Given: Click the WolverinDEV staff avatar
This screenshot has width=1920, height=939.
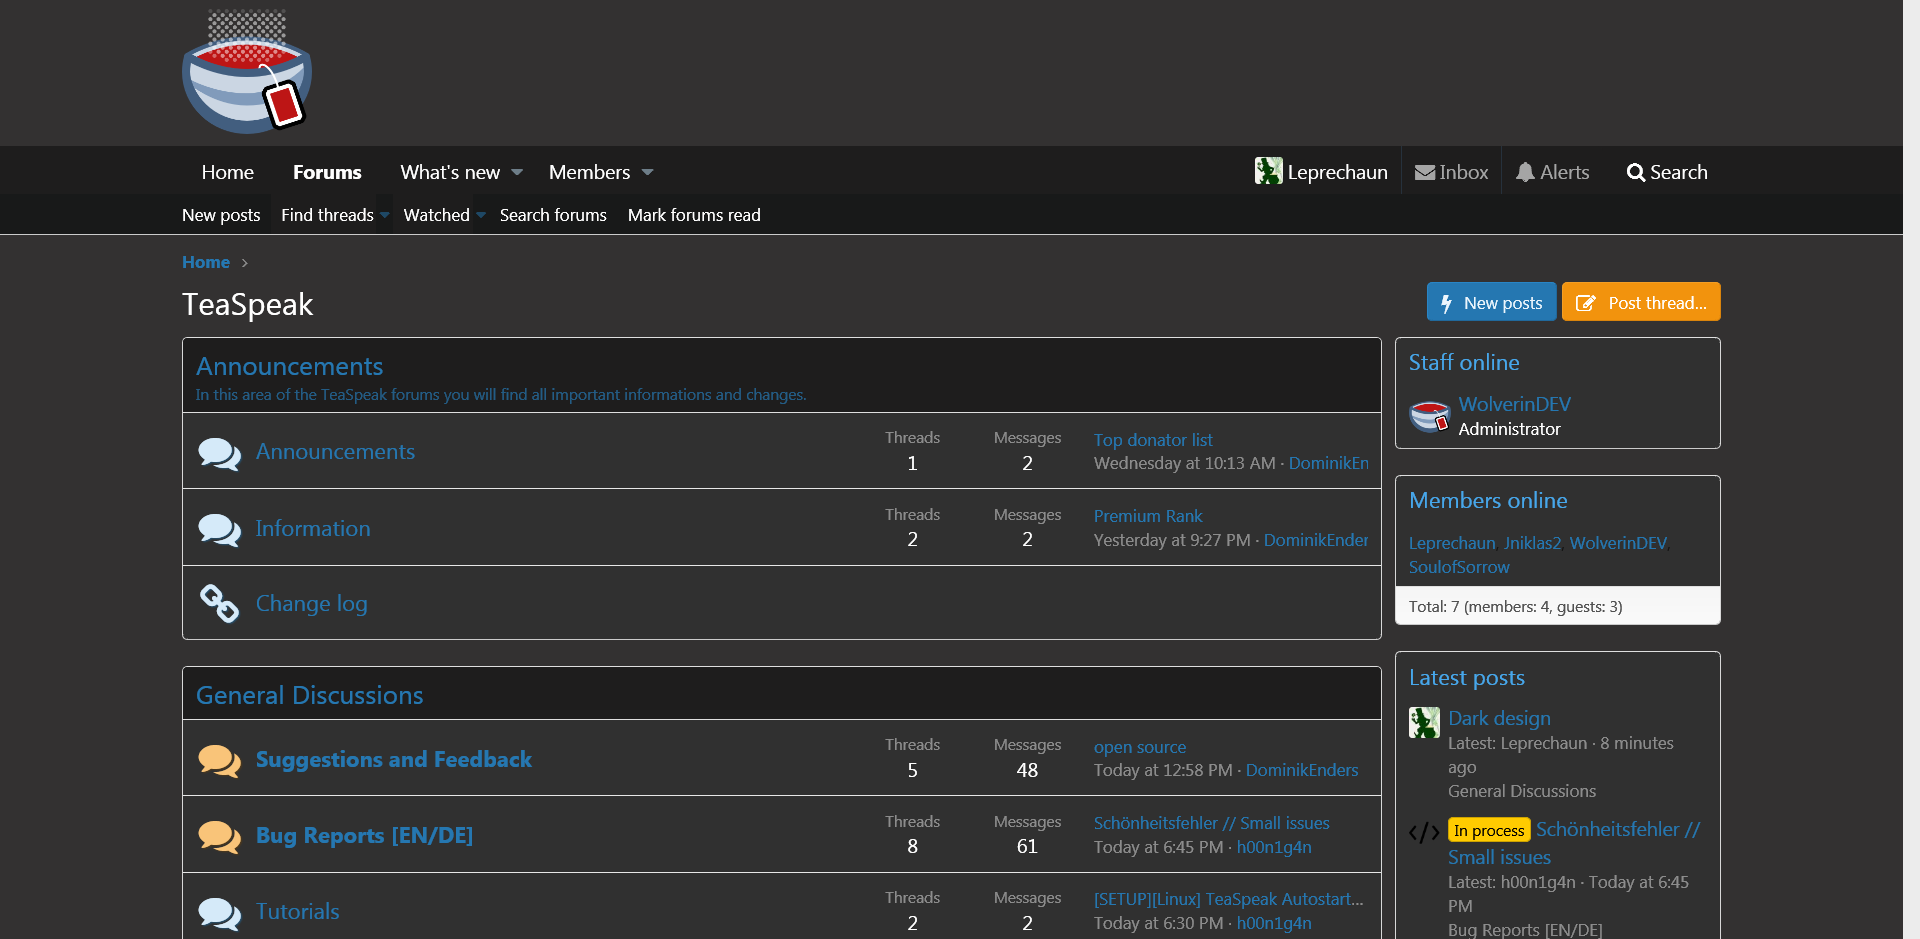Looking at the screenshot, I should (1429, 415).
